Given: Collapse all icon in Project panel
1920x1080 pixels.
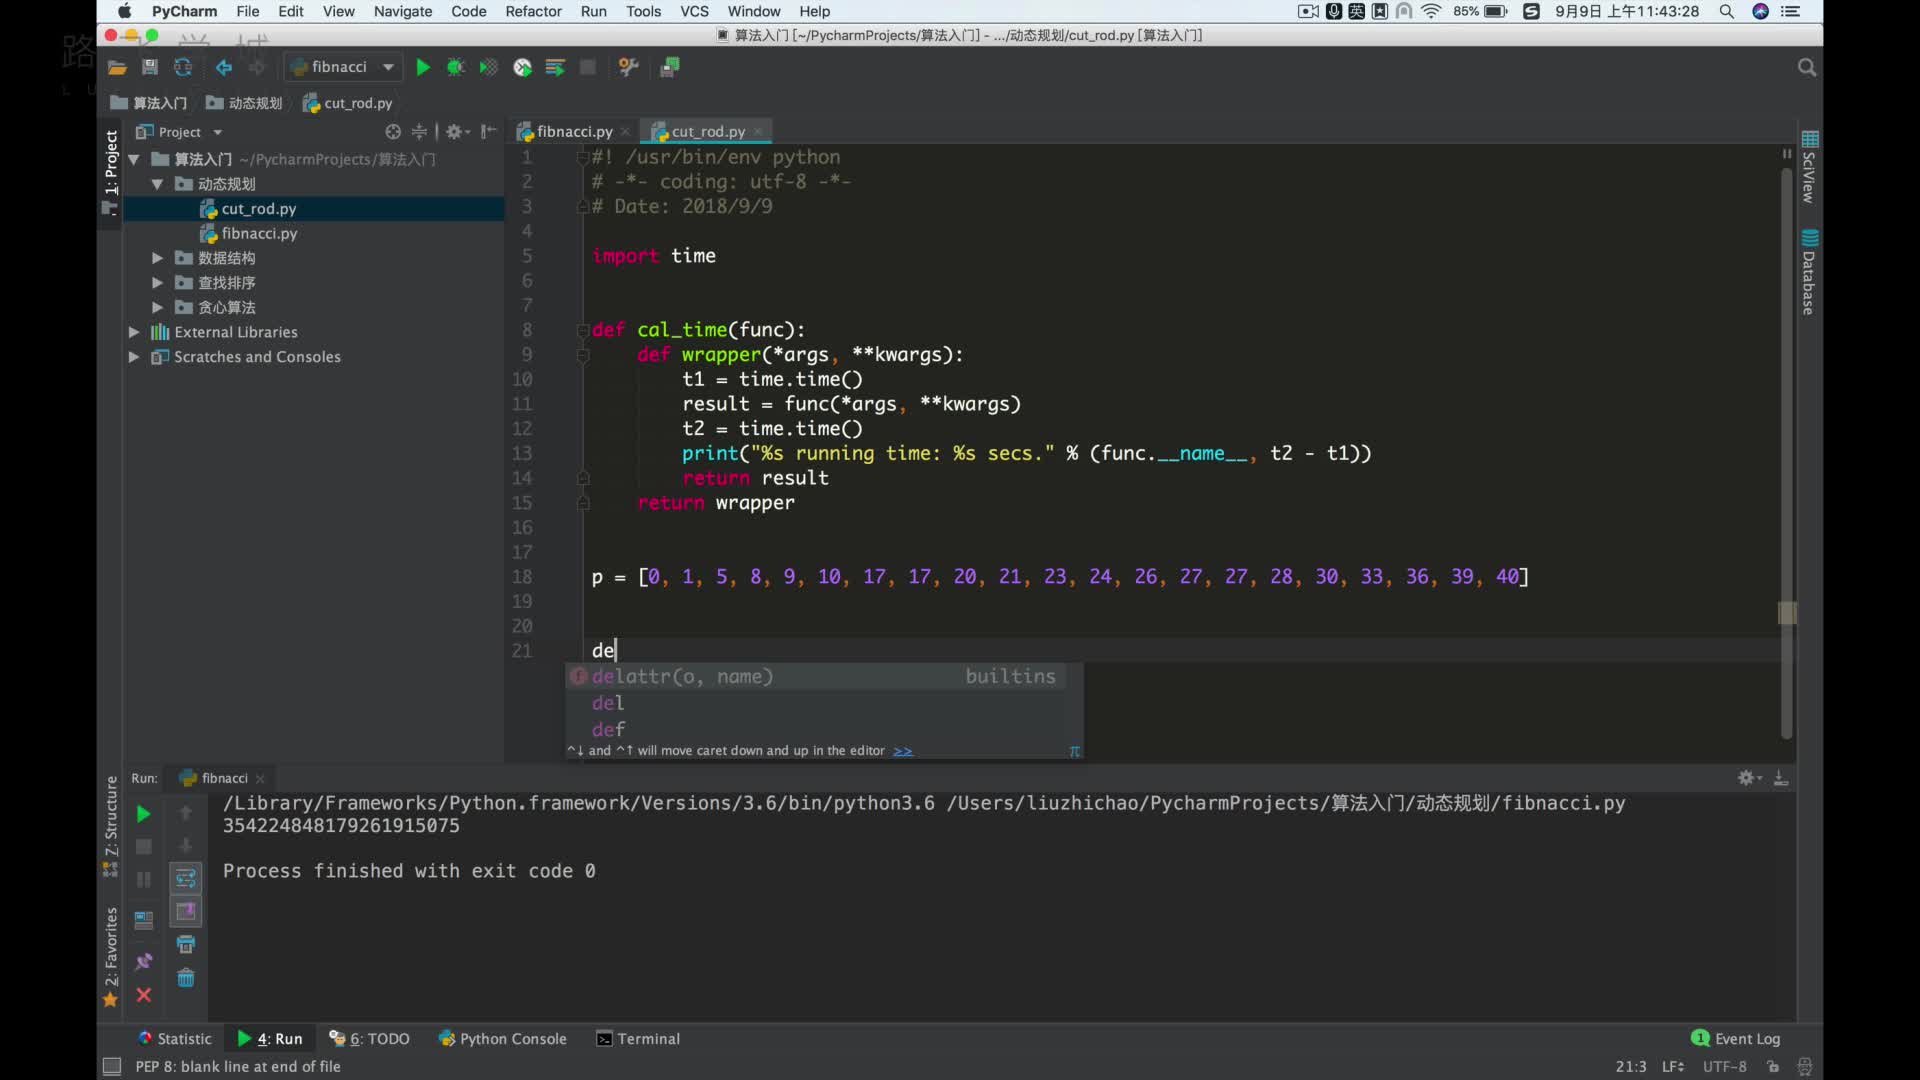Looking at the screenshot, I should [x=419, y=132].
